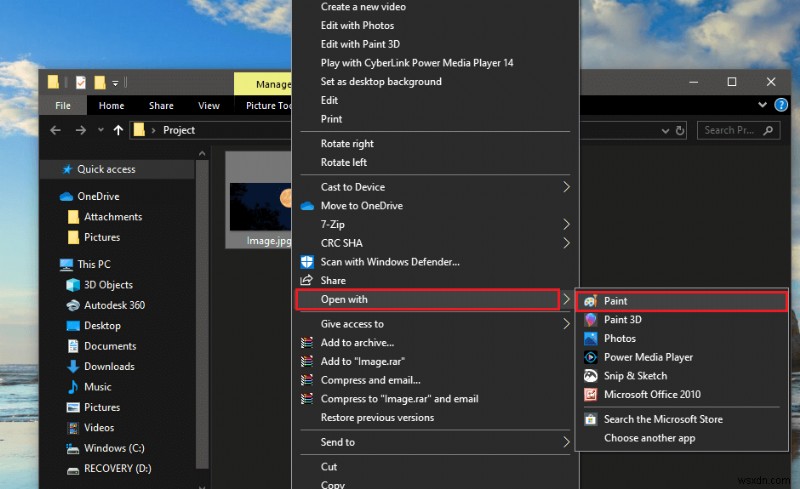Refresh the Project folder view
The height and width of the screenshot is (489, 800).
click(680, 131)
